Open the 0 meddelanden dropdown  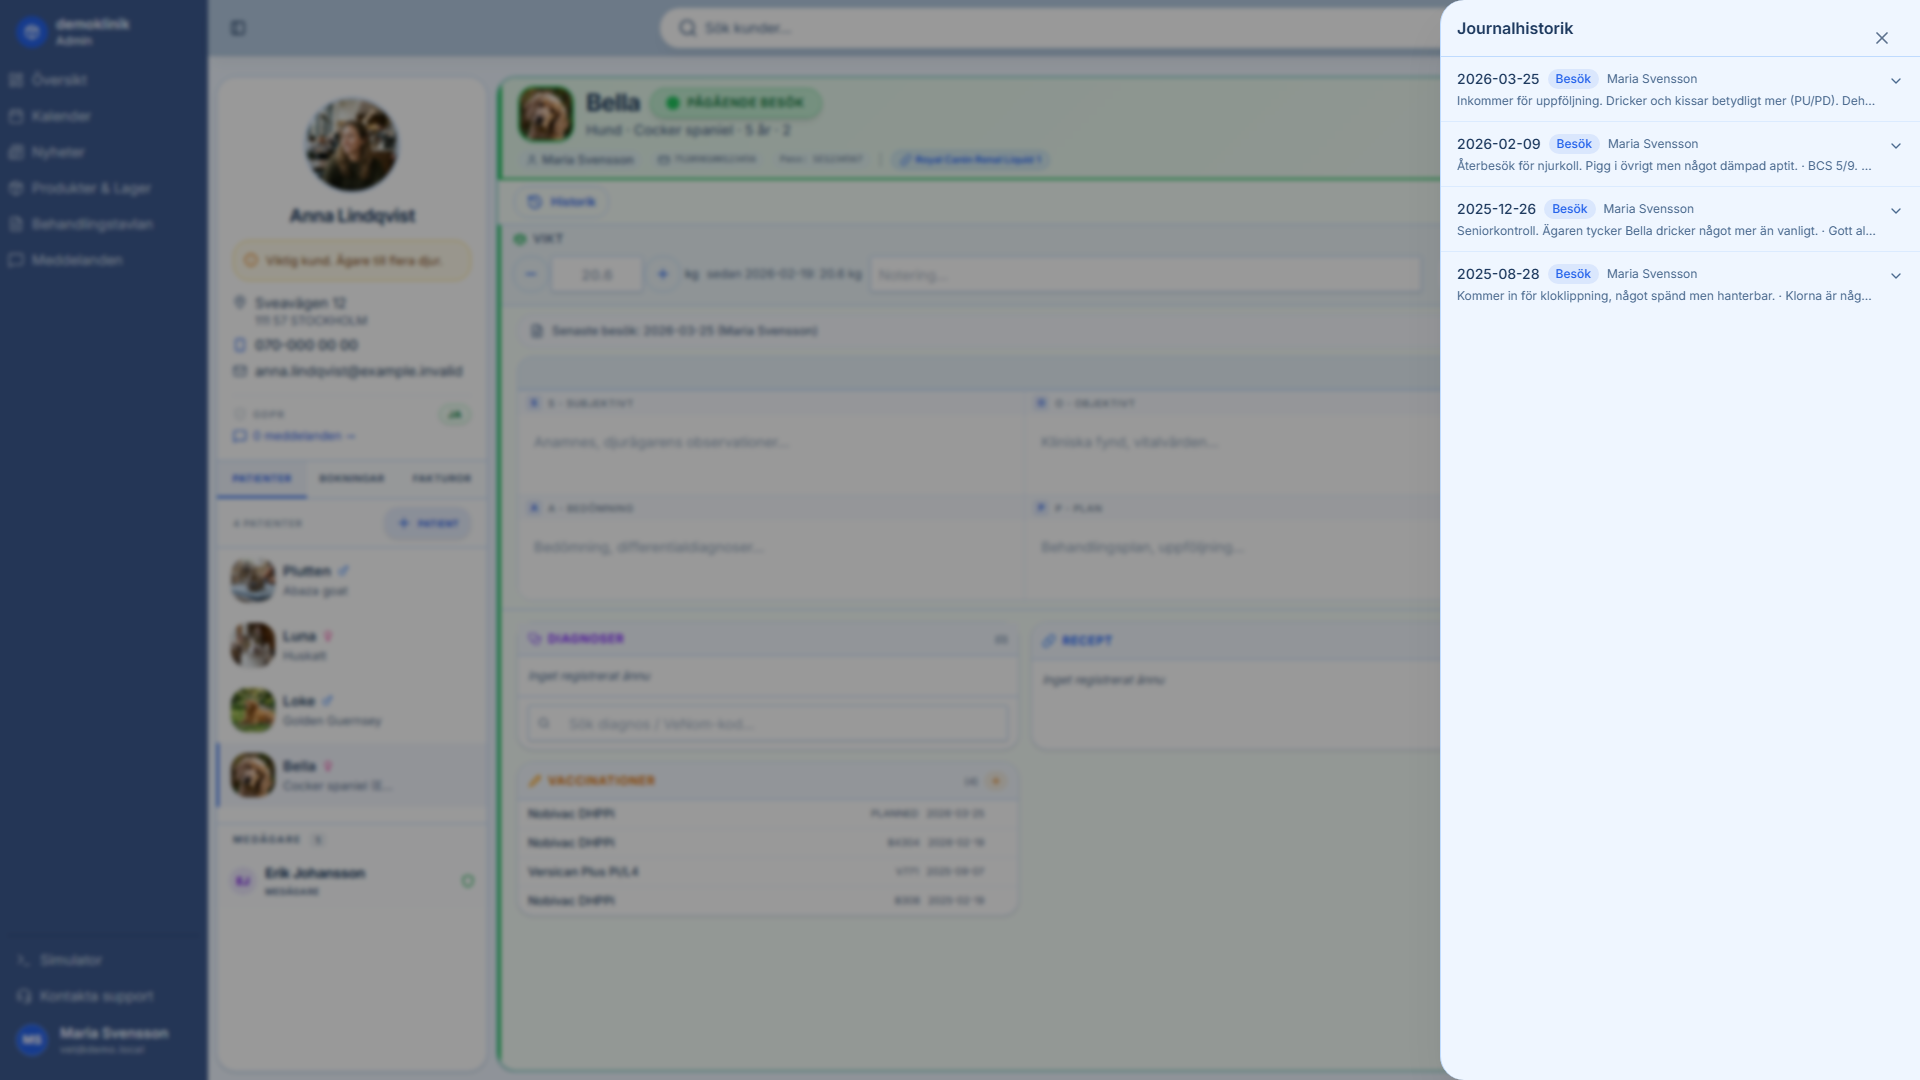[x=296, y=436]
